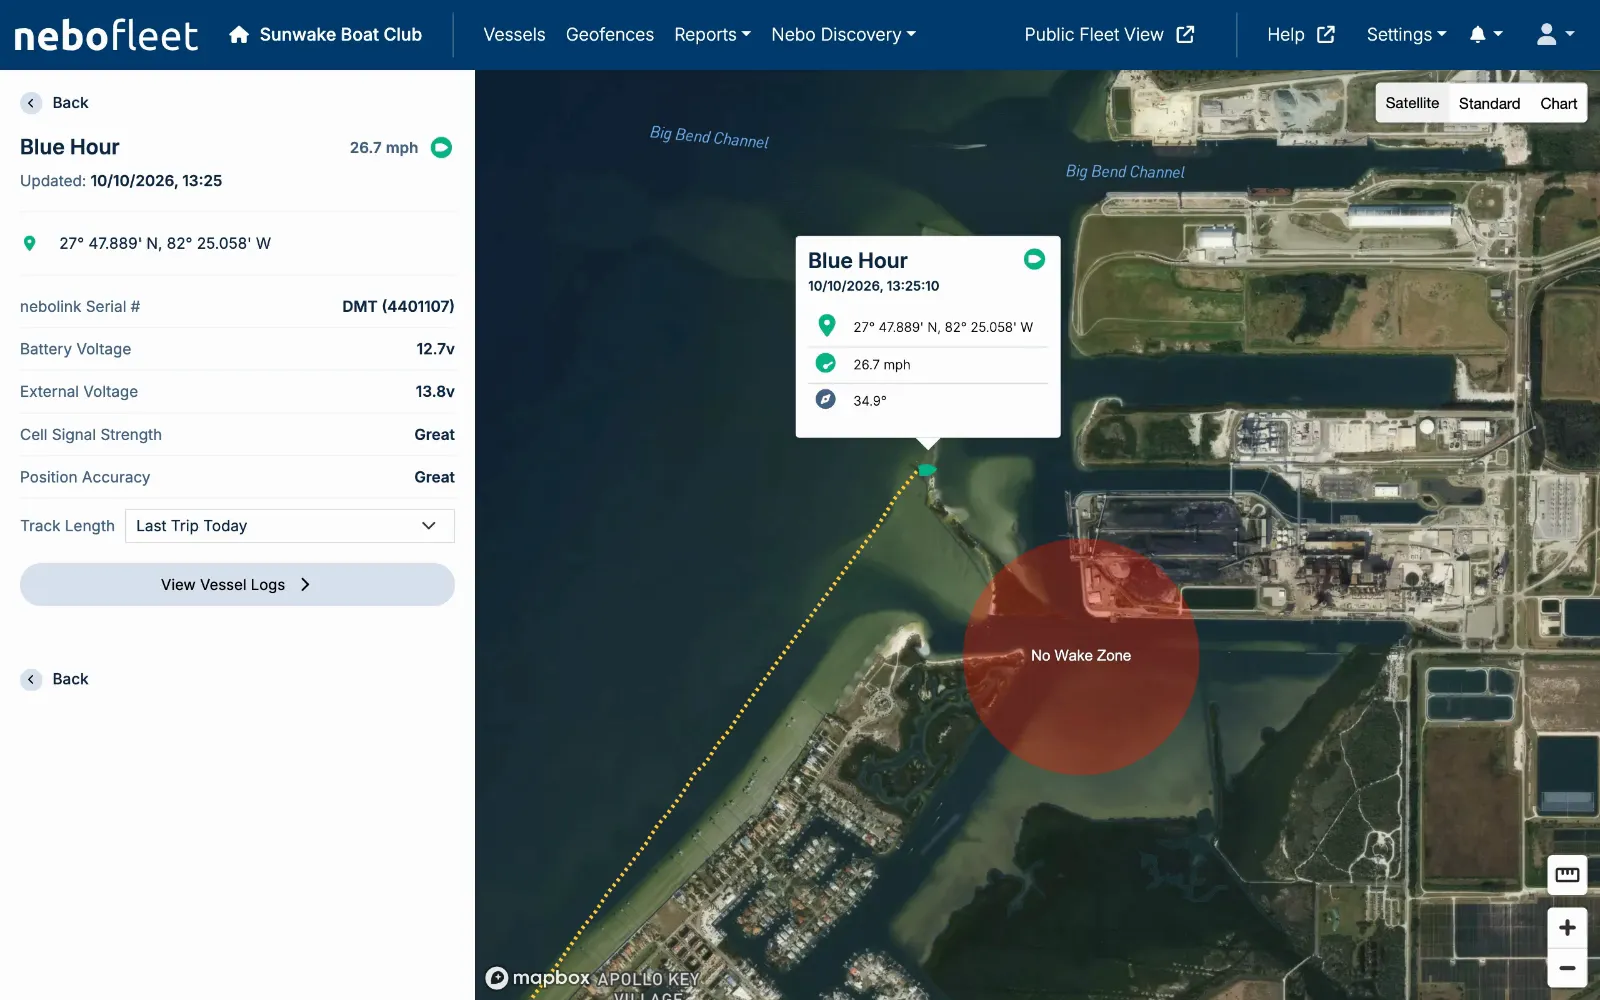The width and height of the screenshot is (1600, 1000).
Task: Click the Blue Hour vessel marker on map
Action: (x=928, y=470)
